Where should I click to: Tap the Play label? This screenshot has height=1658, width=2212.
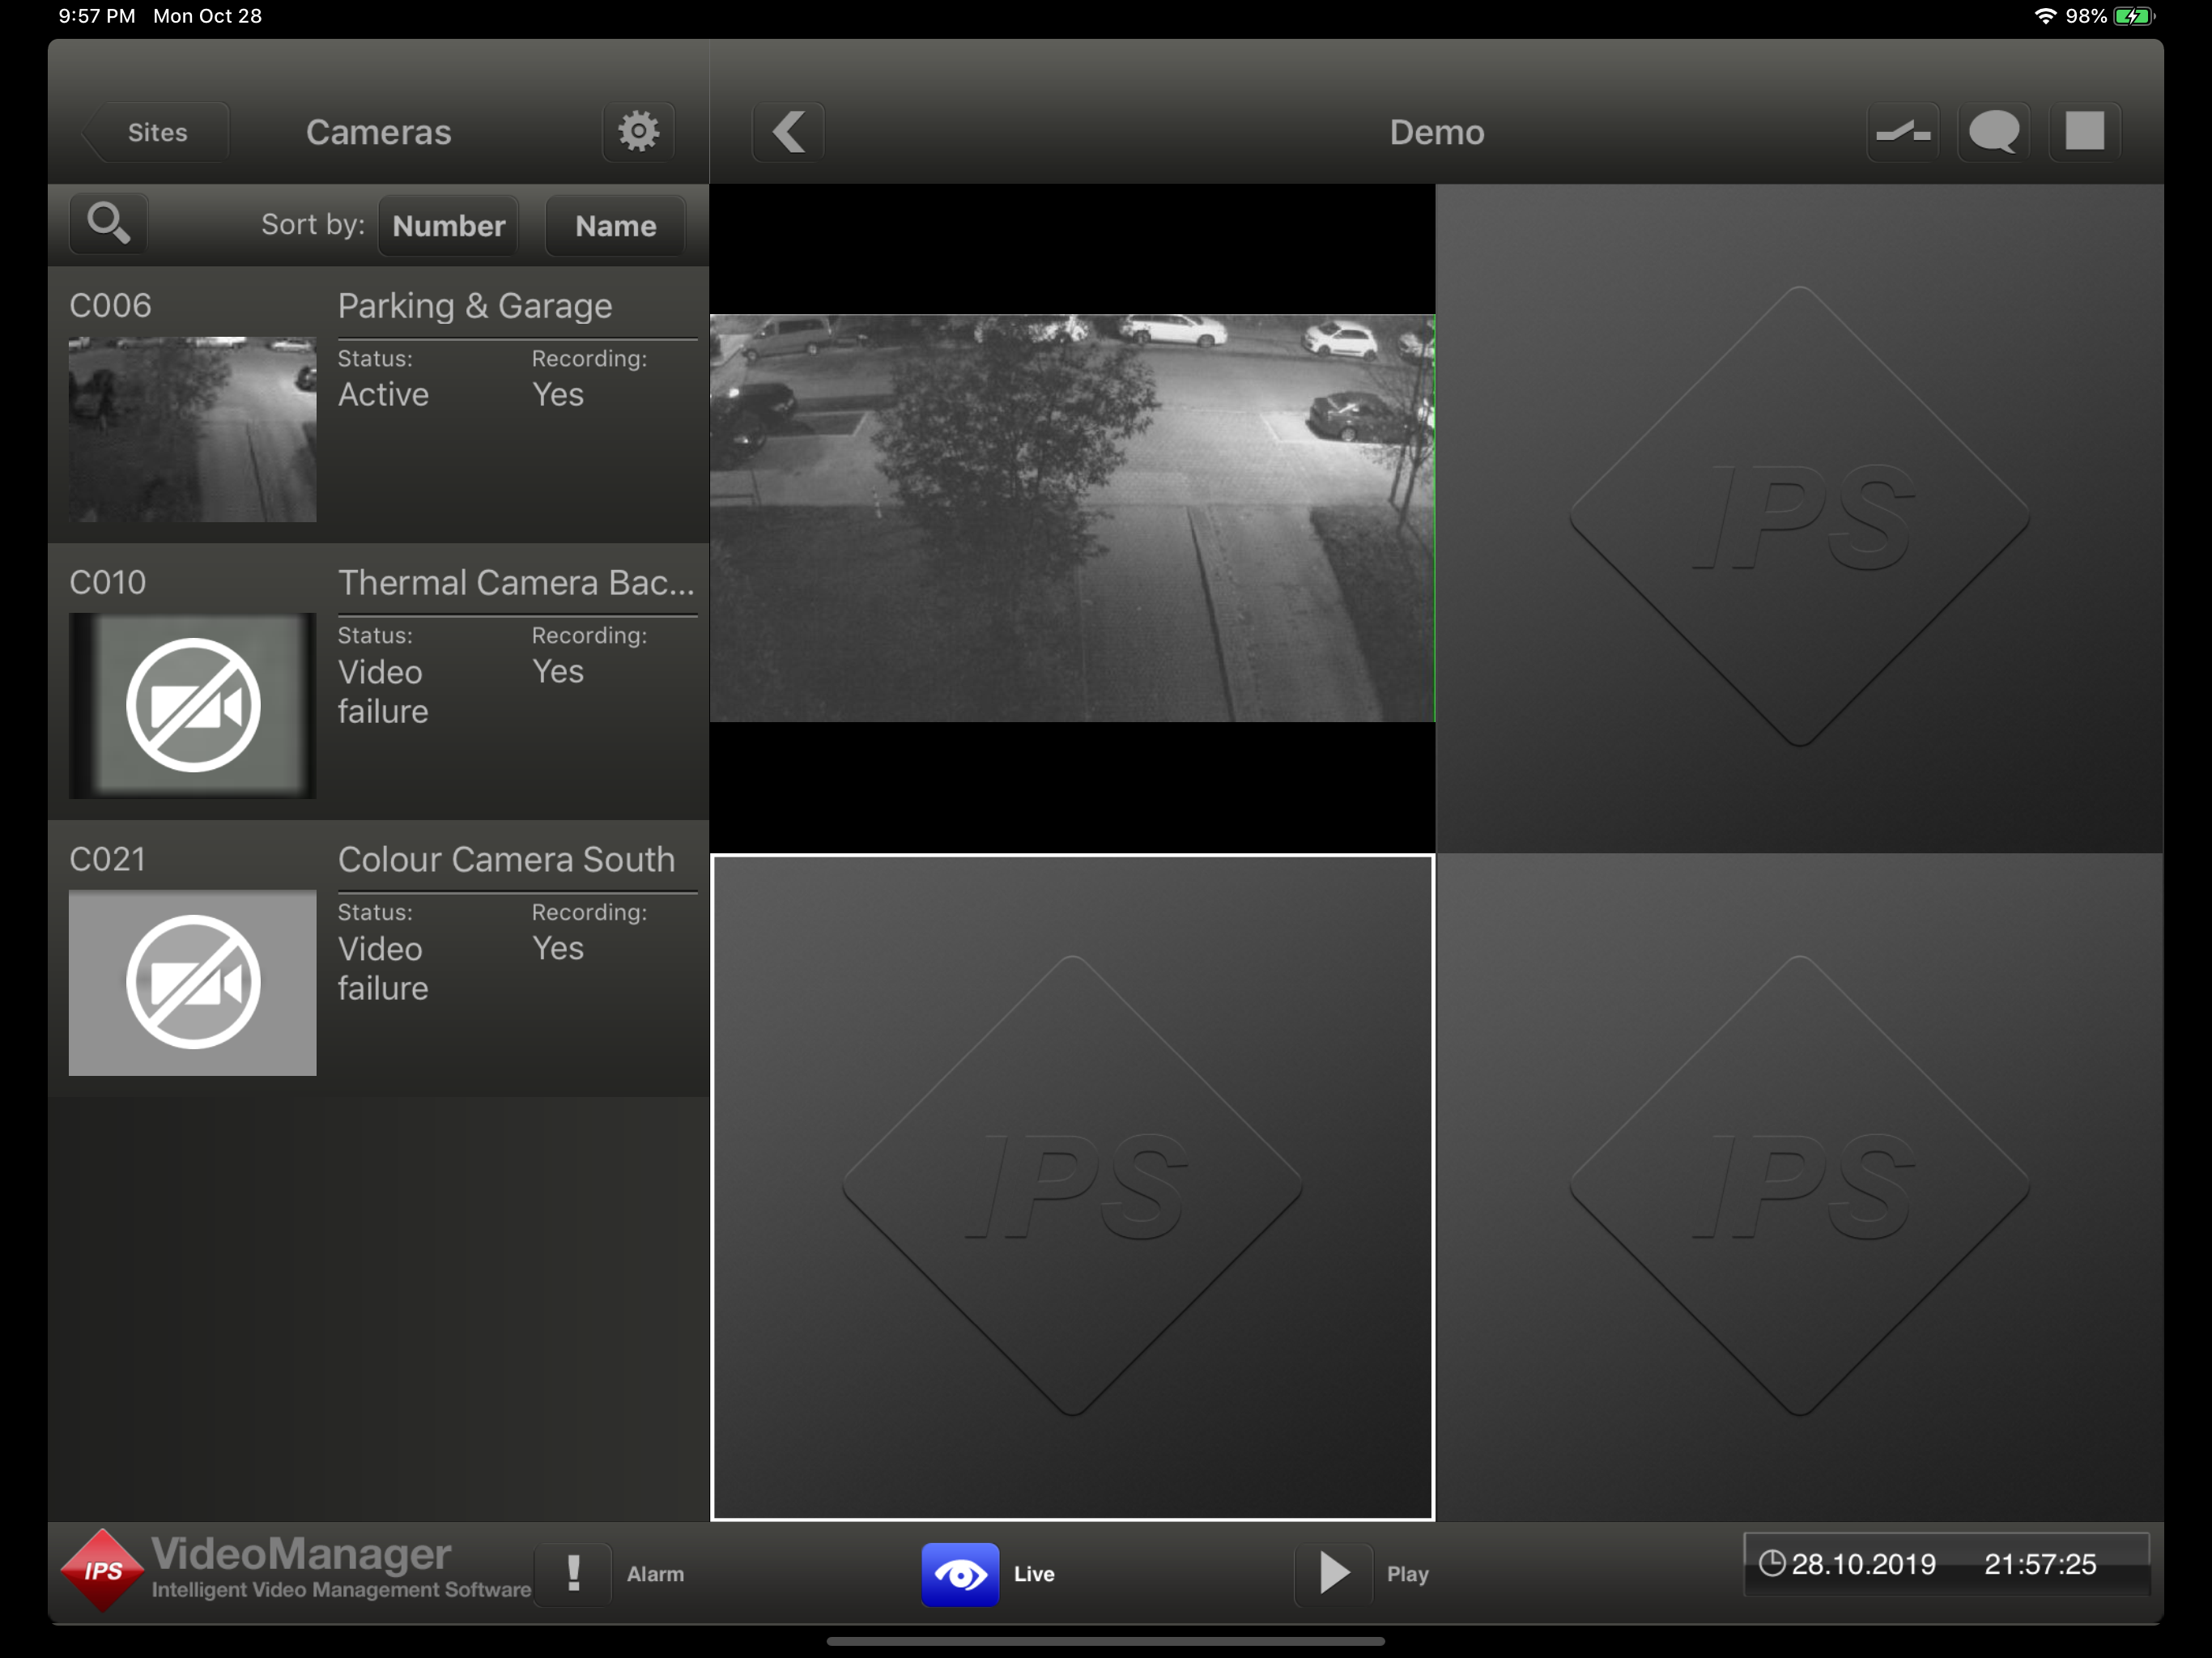pyautogui.click(x=1407, y=1574)
